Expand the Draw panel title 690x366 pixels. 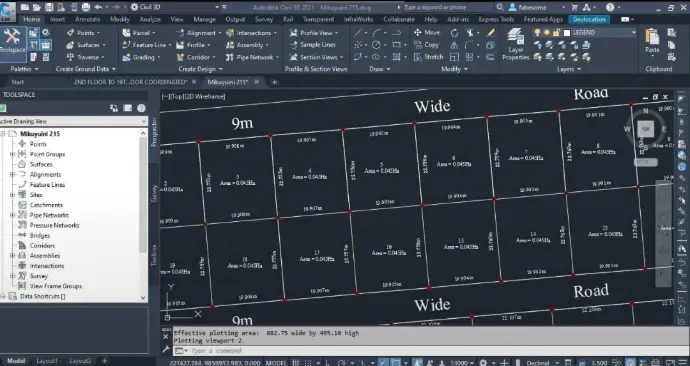click(x=379, y=69)
